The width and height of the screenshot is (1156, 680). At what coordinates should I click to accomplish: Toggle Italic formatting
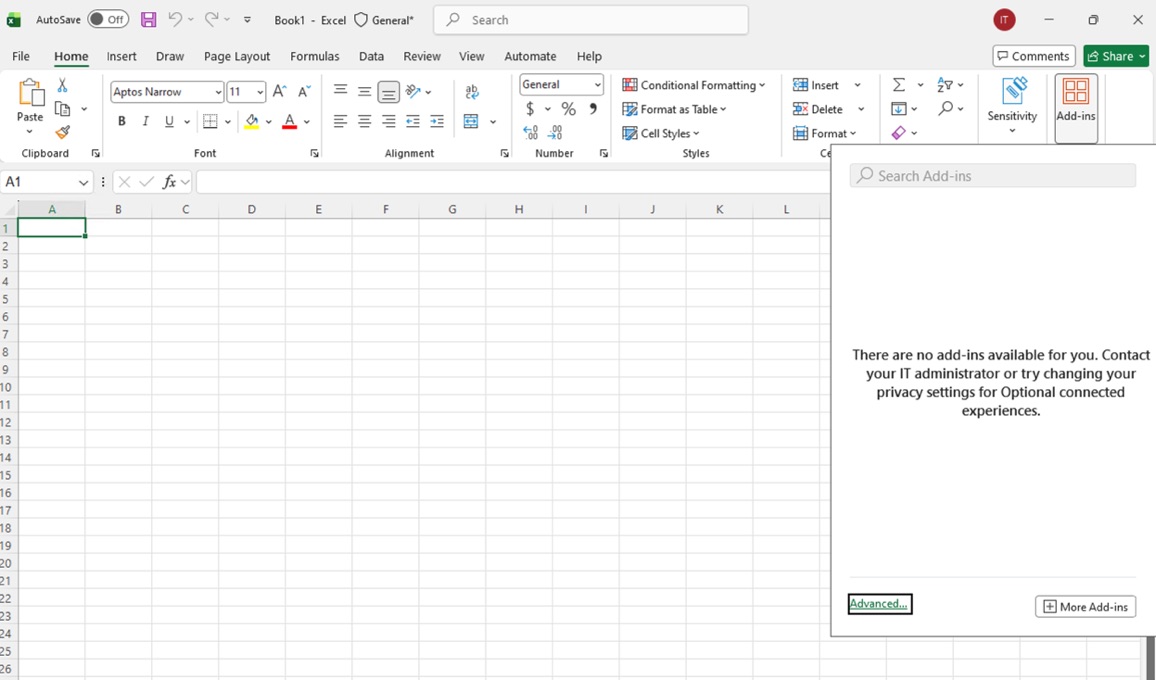coord(145,122)
